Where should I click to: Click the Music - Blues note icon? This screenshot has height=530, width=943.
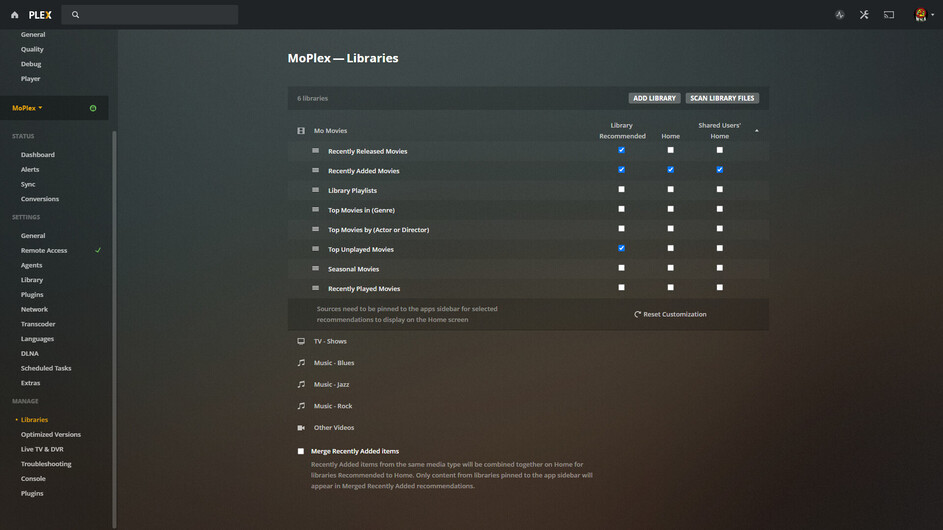301,363
